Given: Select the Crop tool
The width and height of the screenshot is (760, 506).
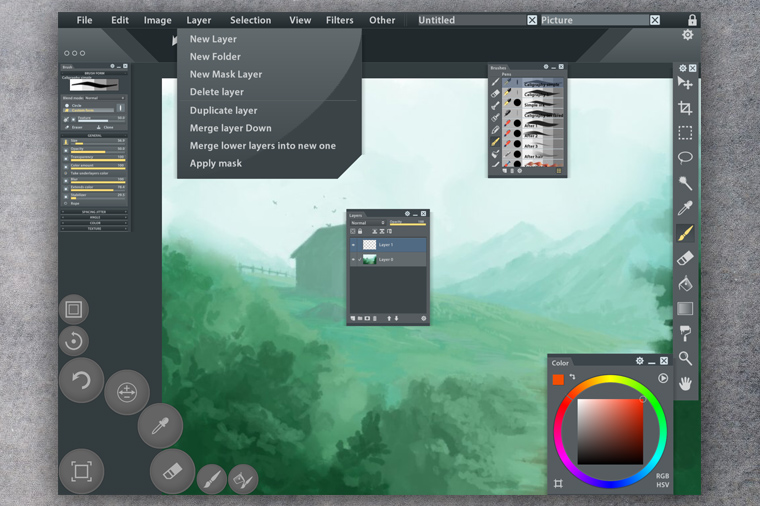Looking at the screenshot, I should [685, 108].
